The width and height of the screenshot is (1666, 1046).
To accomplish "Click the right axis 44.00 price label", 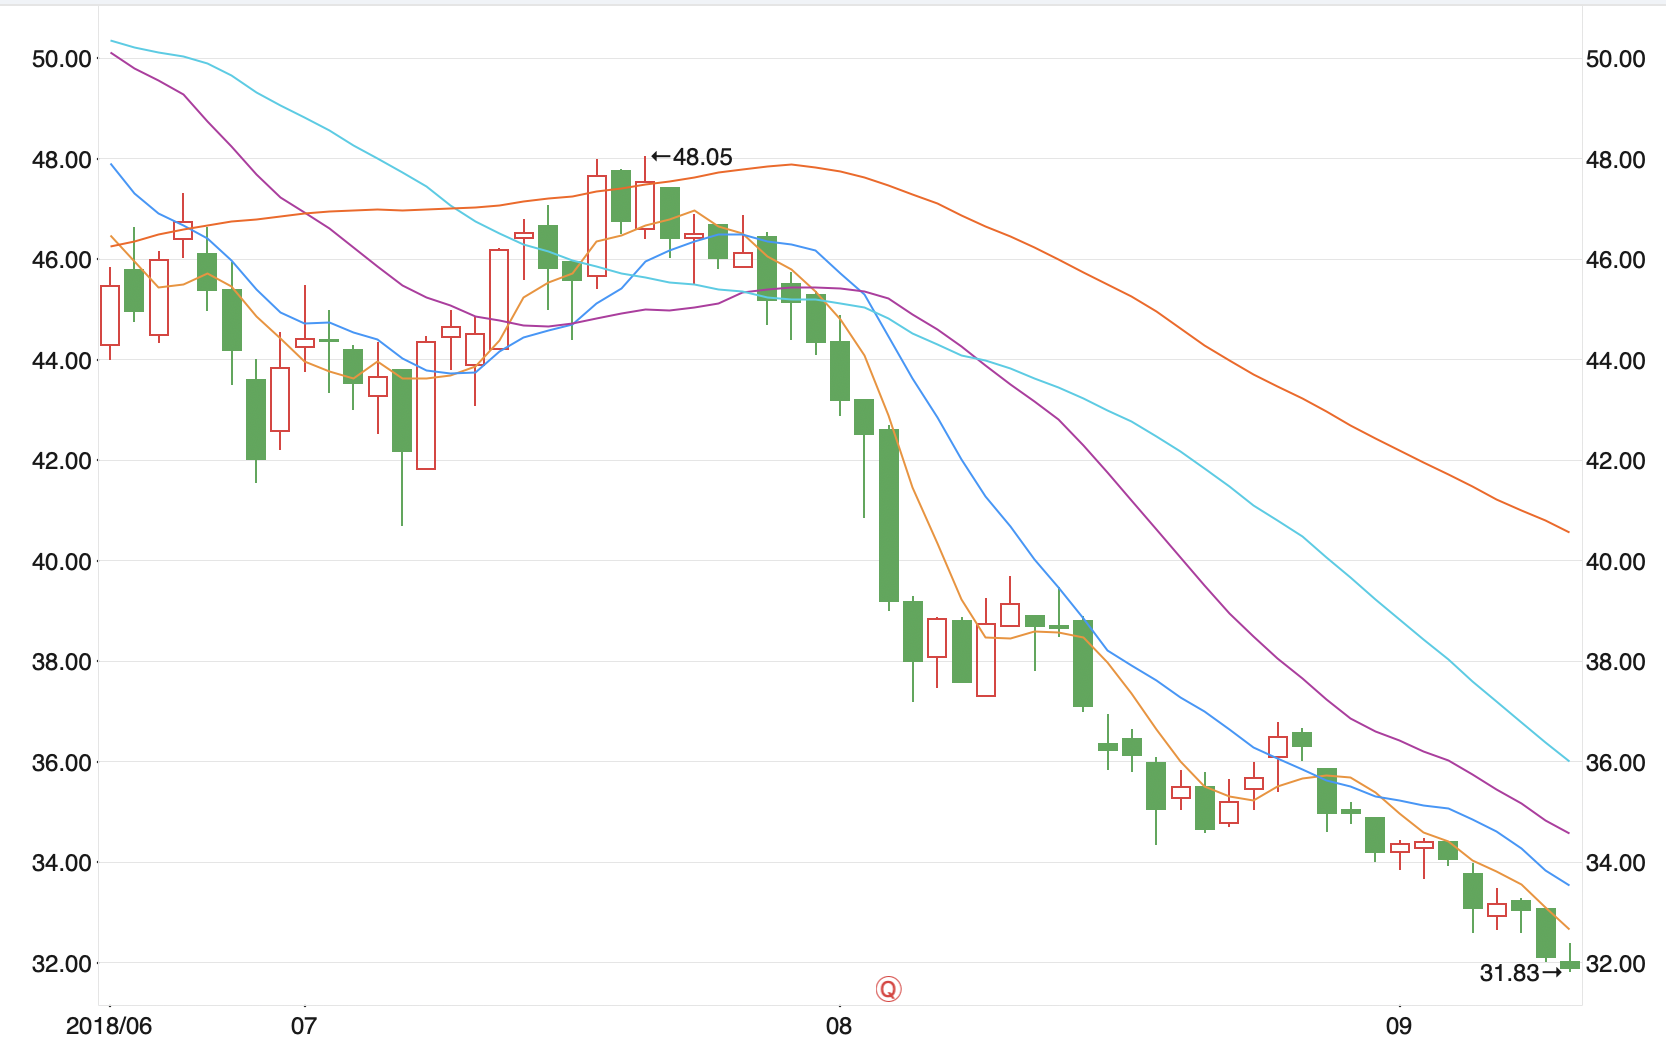I will point(1616,361).
